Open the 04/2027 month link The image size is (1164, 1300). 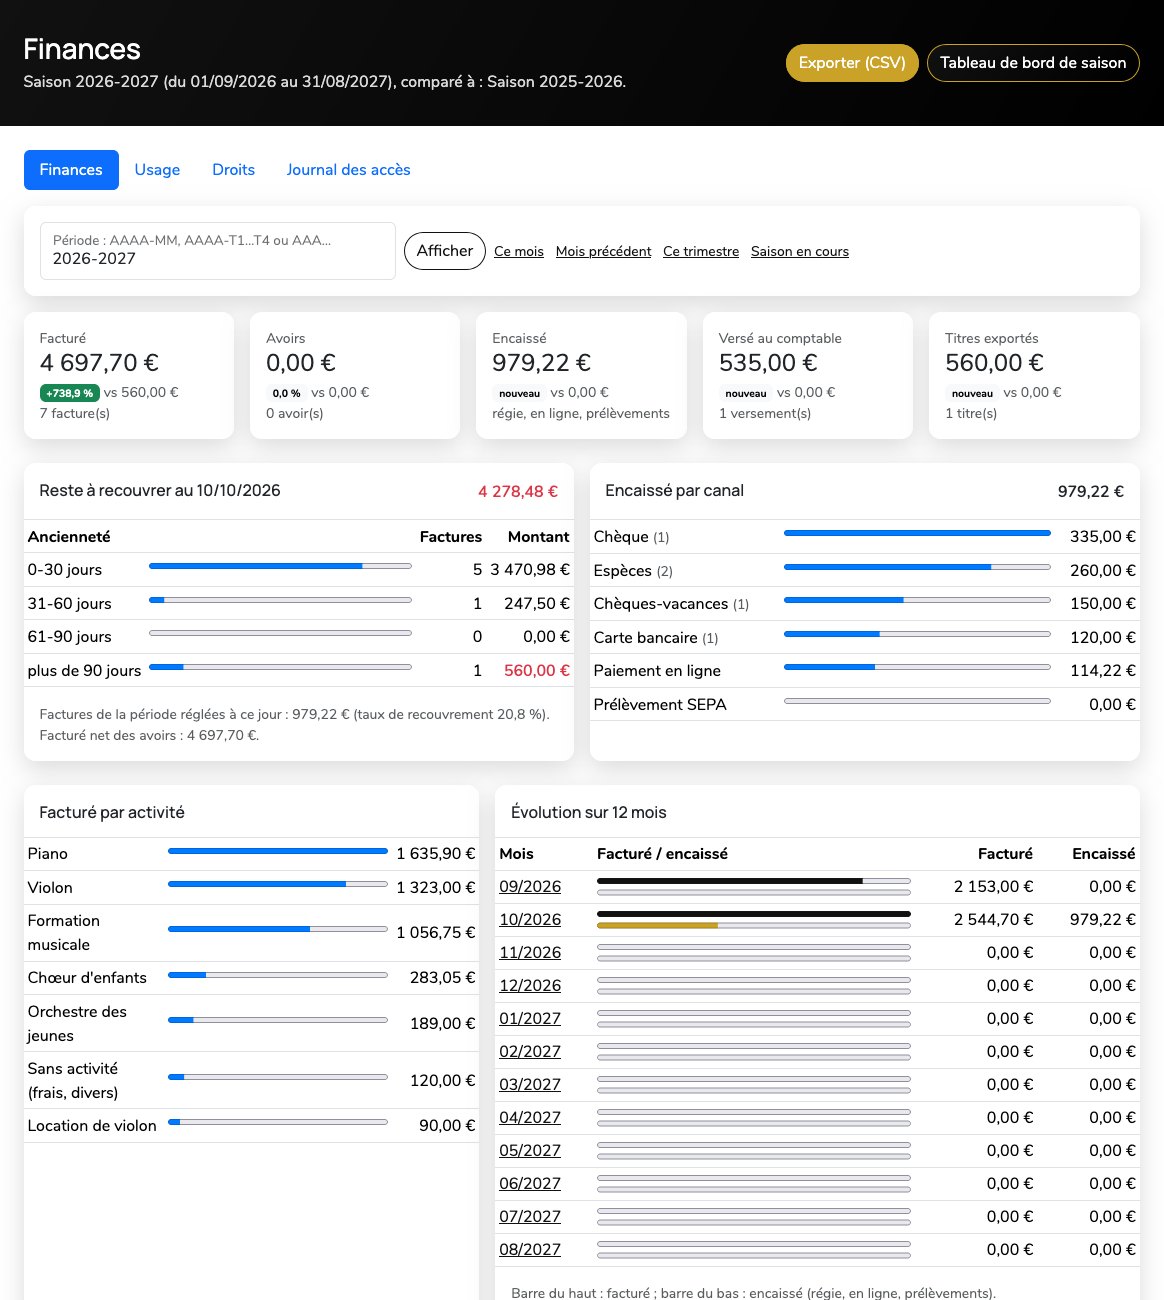click(530, 1118)
